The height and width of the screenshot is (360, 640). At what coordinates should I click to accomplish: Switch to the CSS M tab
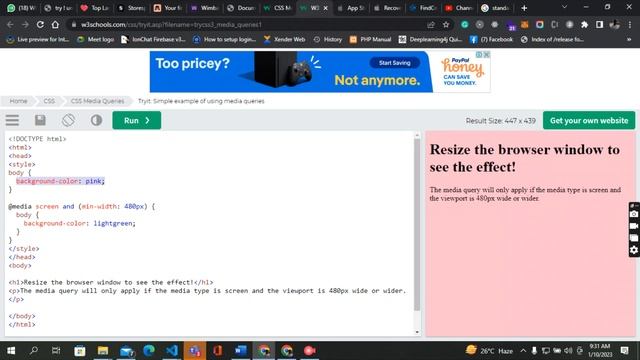(278, 8)
